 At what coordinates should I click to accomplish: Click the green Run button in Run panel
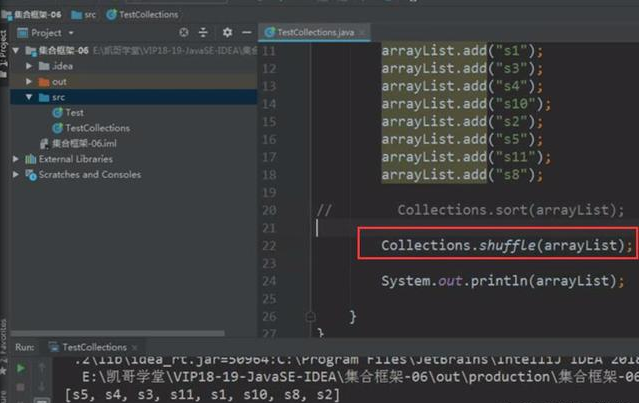19,368
